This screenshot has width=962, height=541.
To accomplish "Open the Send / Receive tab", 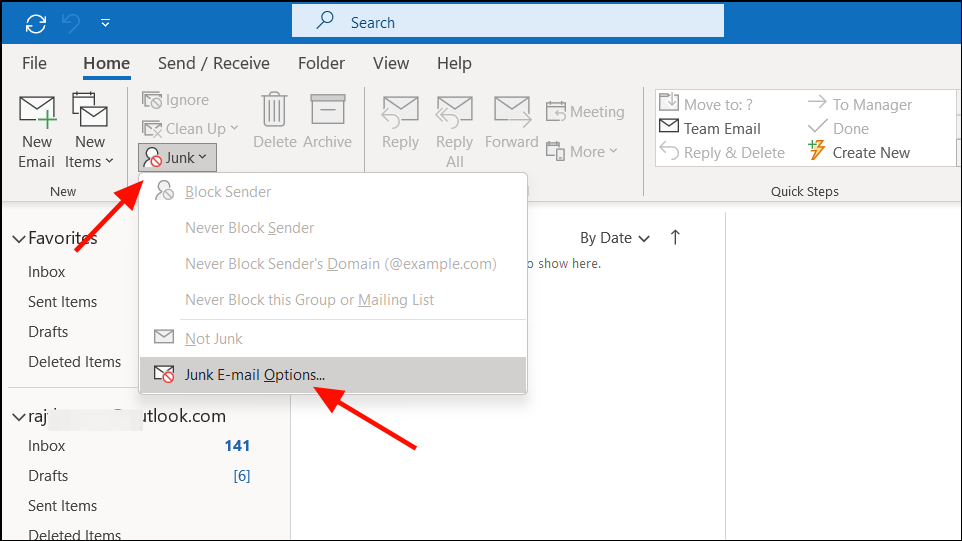I will coord(214,63).
